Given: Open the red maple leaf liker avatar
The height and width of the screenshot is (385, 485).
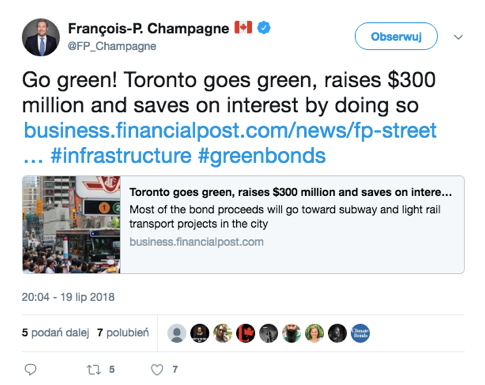Looking at the screenshot, I should click(x=246, y=333).
